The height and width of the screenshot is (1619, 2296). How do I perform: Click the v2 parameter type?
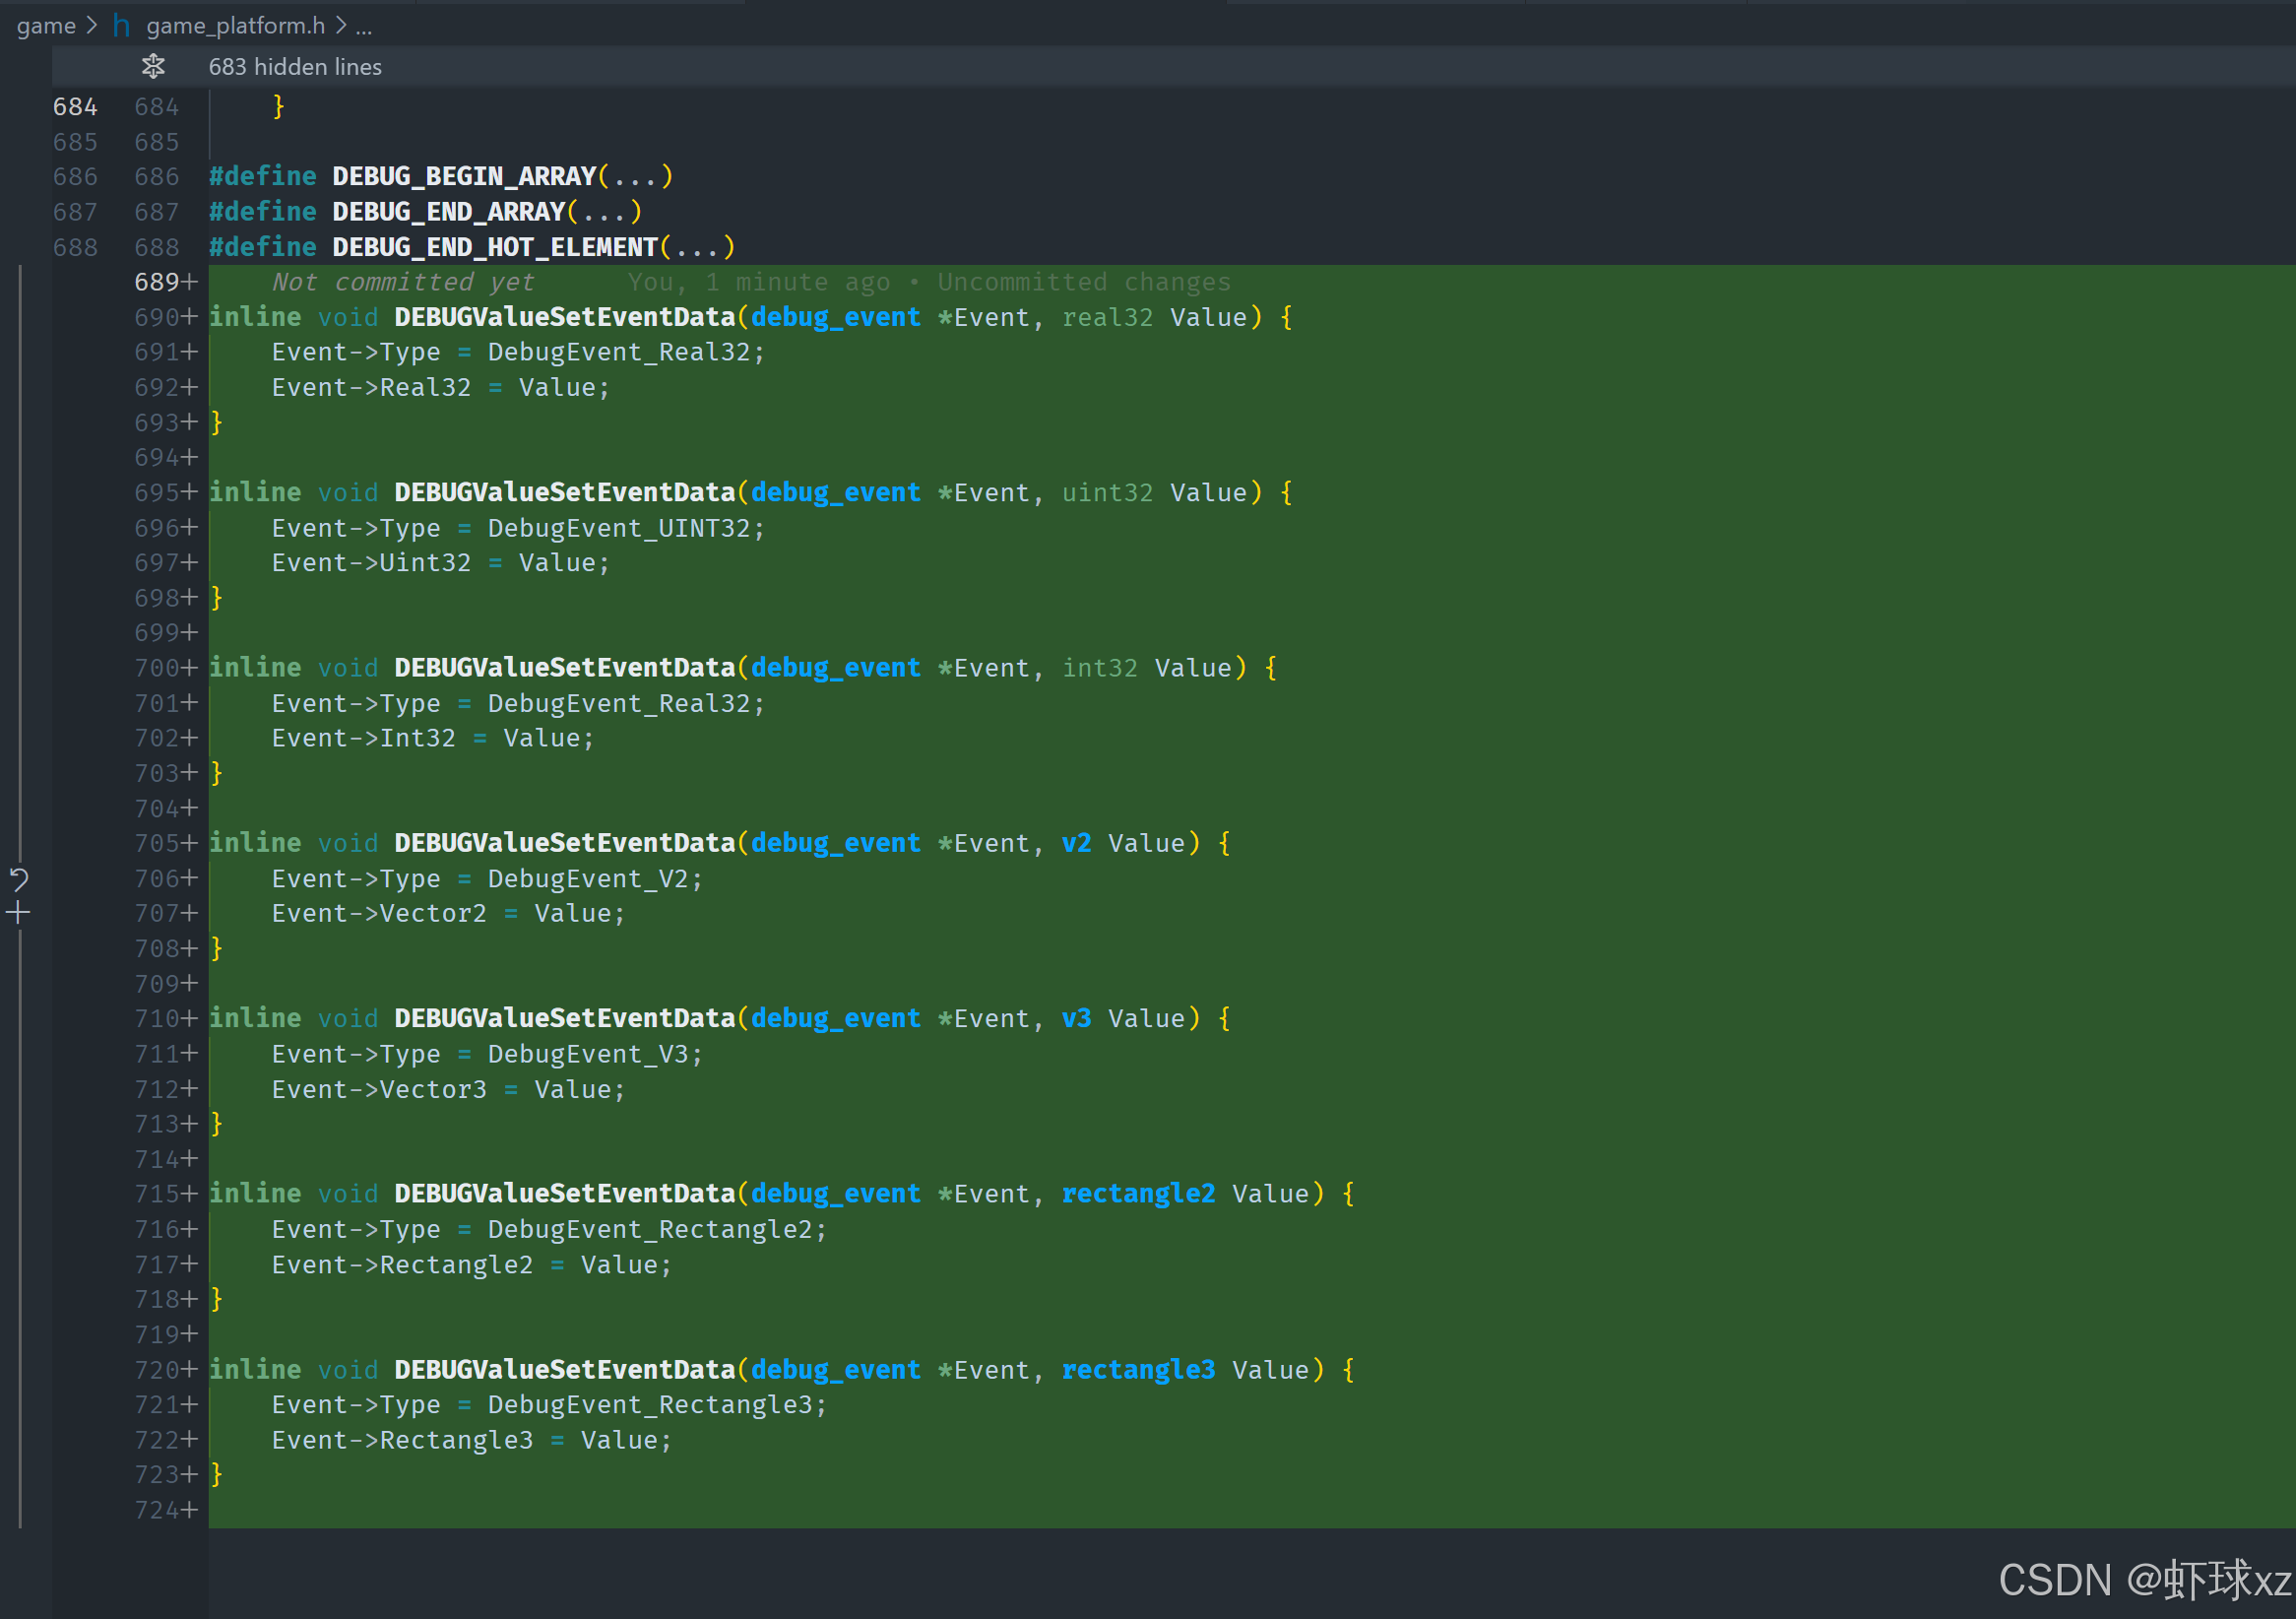click(1075, 843)
